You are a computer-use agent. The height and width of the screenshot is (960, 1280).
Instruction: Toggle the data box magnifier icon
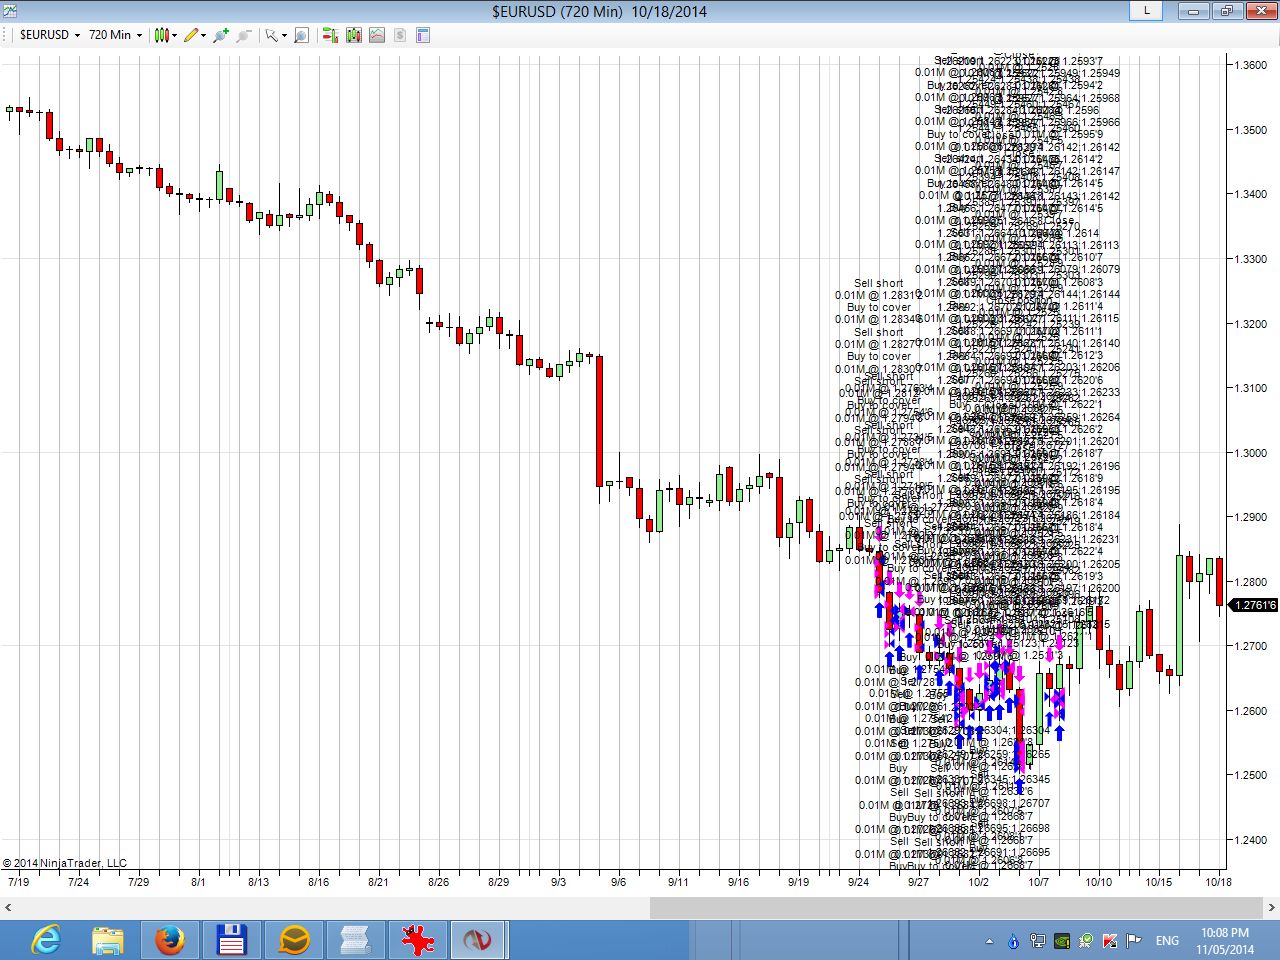(302, 35)
